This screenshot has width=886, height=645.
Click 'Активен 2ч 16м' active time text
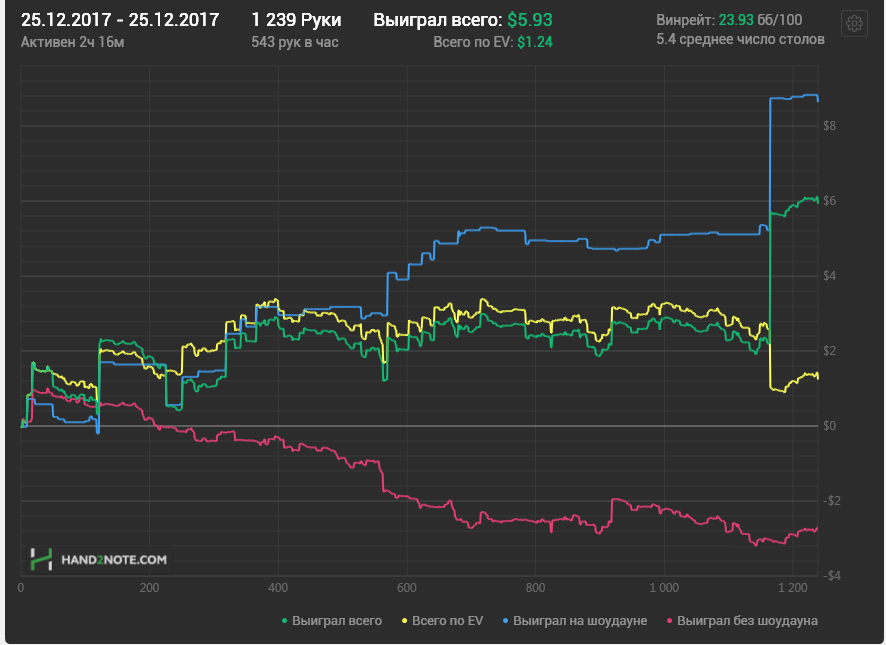[72, 42]
